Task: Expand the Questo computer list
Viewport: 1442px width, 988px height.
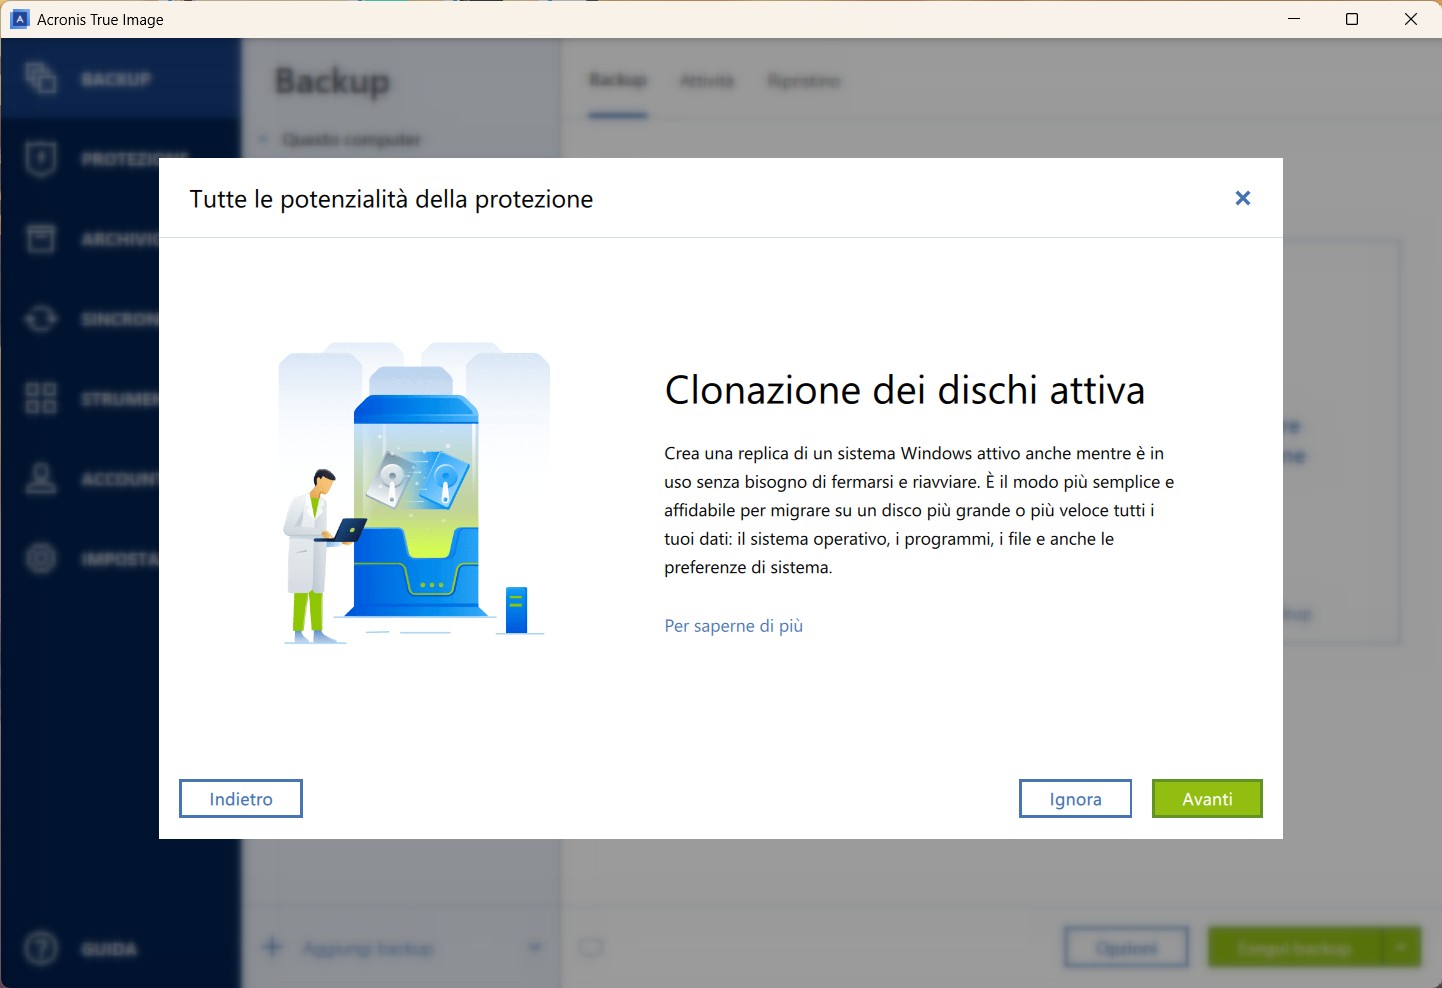Action: (263, 139)
